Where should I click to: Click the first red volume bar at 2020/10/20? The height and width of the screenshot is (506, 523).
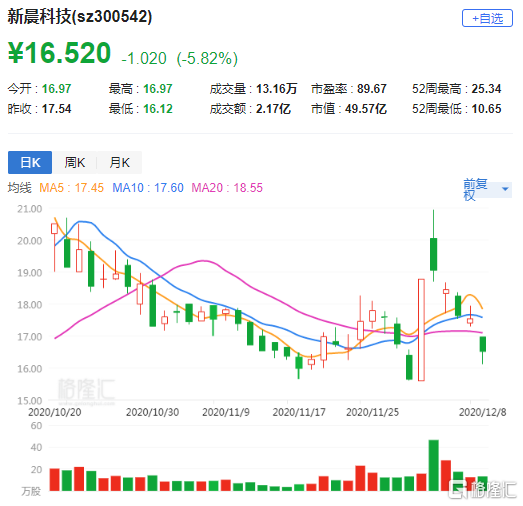pos(54,480)
